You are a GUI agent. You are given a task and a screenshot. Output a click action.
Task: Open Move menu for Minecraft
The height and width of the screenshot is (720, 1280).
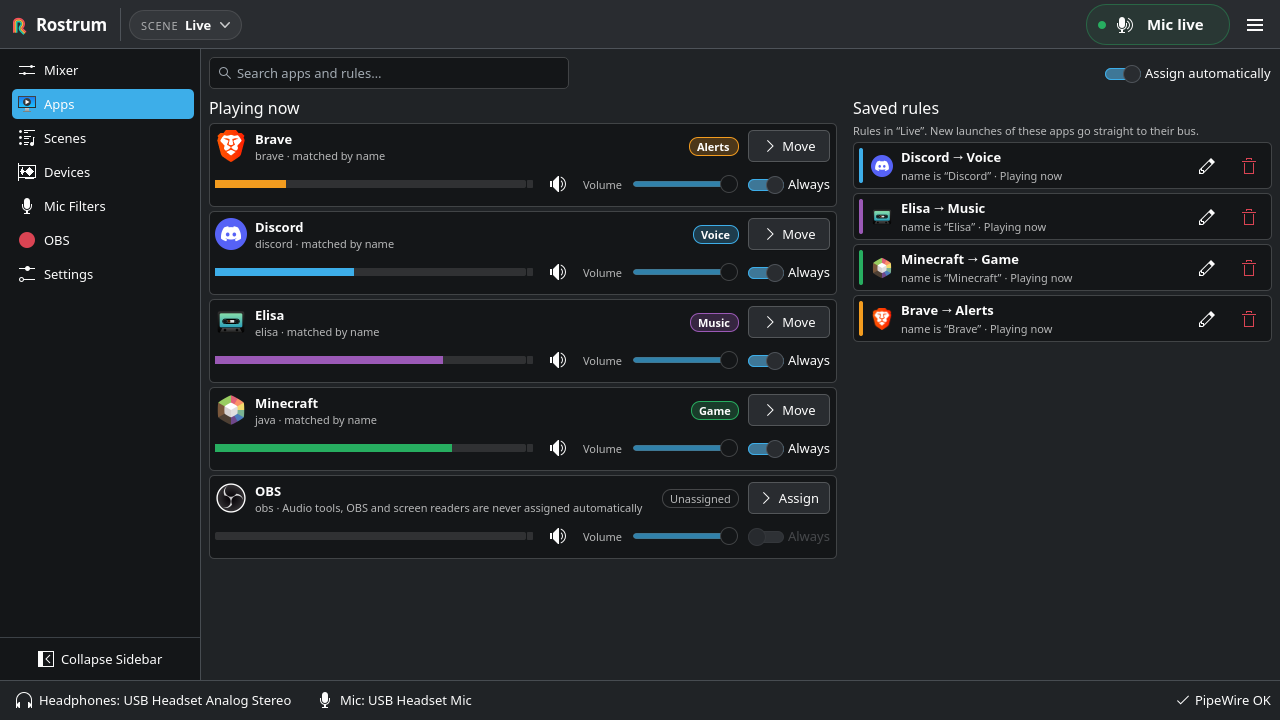coord(789,410)
